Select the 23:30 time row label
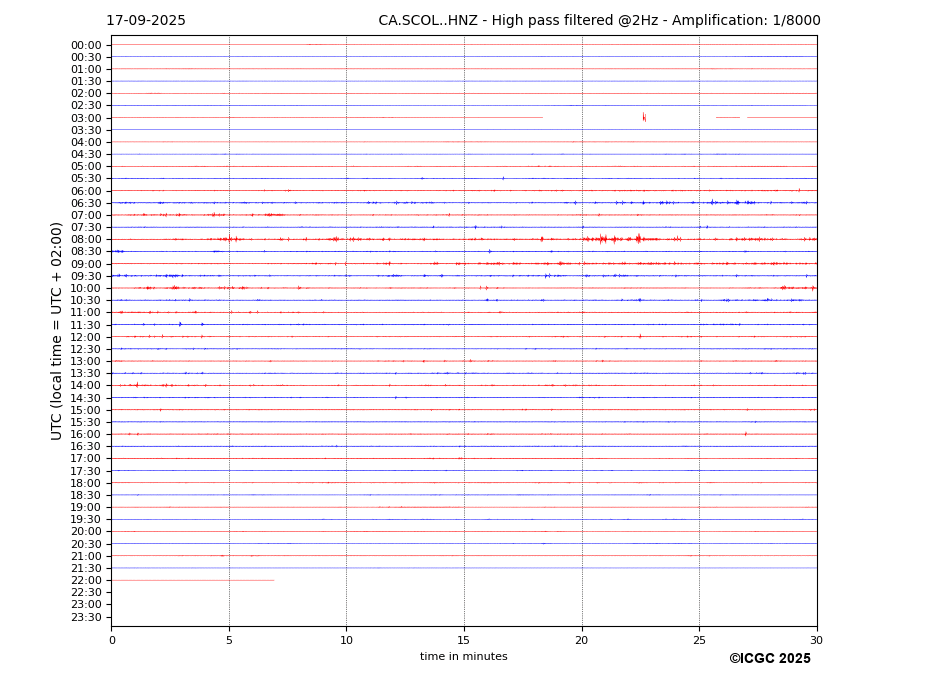The height and width of the screenshot is (696, 927). point(86,617)
